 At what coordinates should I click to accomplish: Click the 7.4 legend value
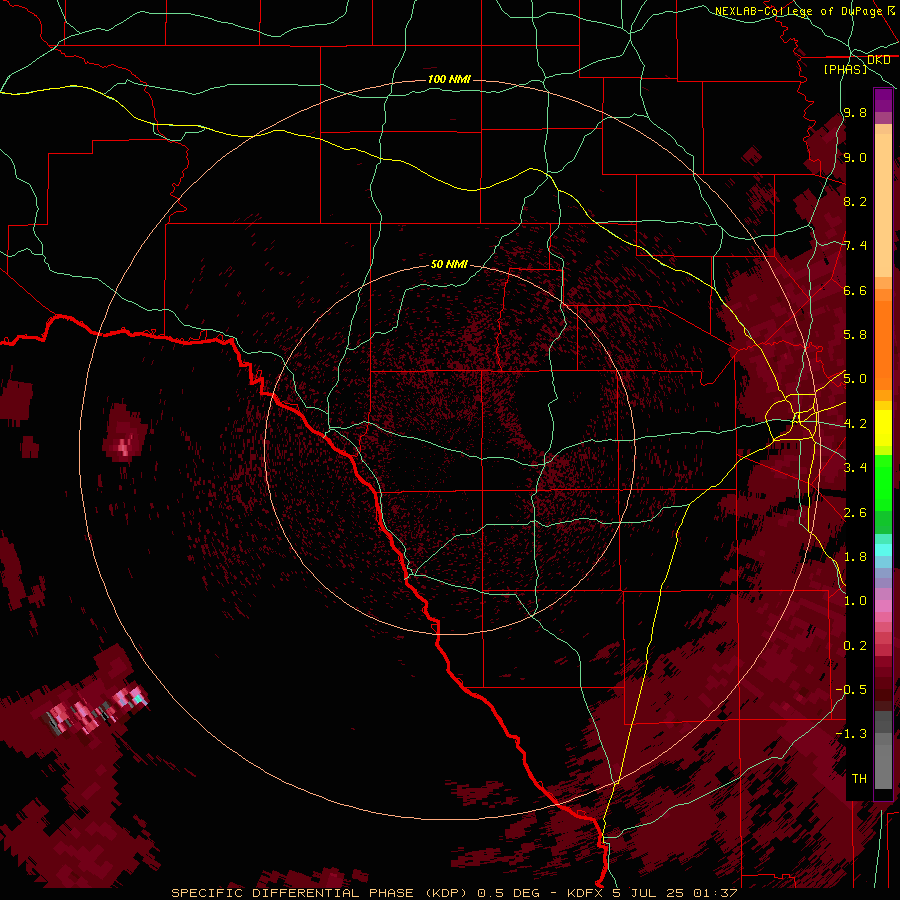click(855, 246)
